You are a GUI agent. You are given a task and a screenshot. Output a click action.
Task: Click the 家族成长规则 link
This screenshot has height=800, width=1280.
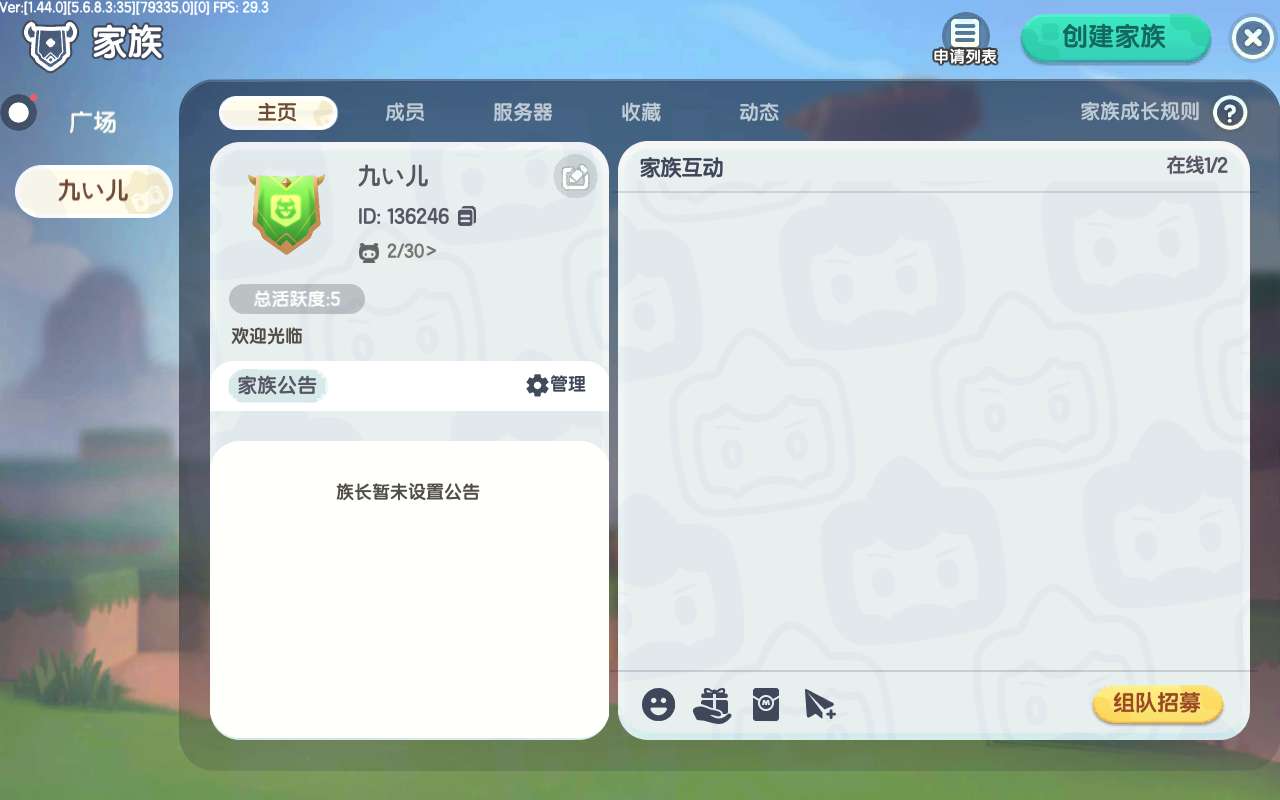1140,112
